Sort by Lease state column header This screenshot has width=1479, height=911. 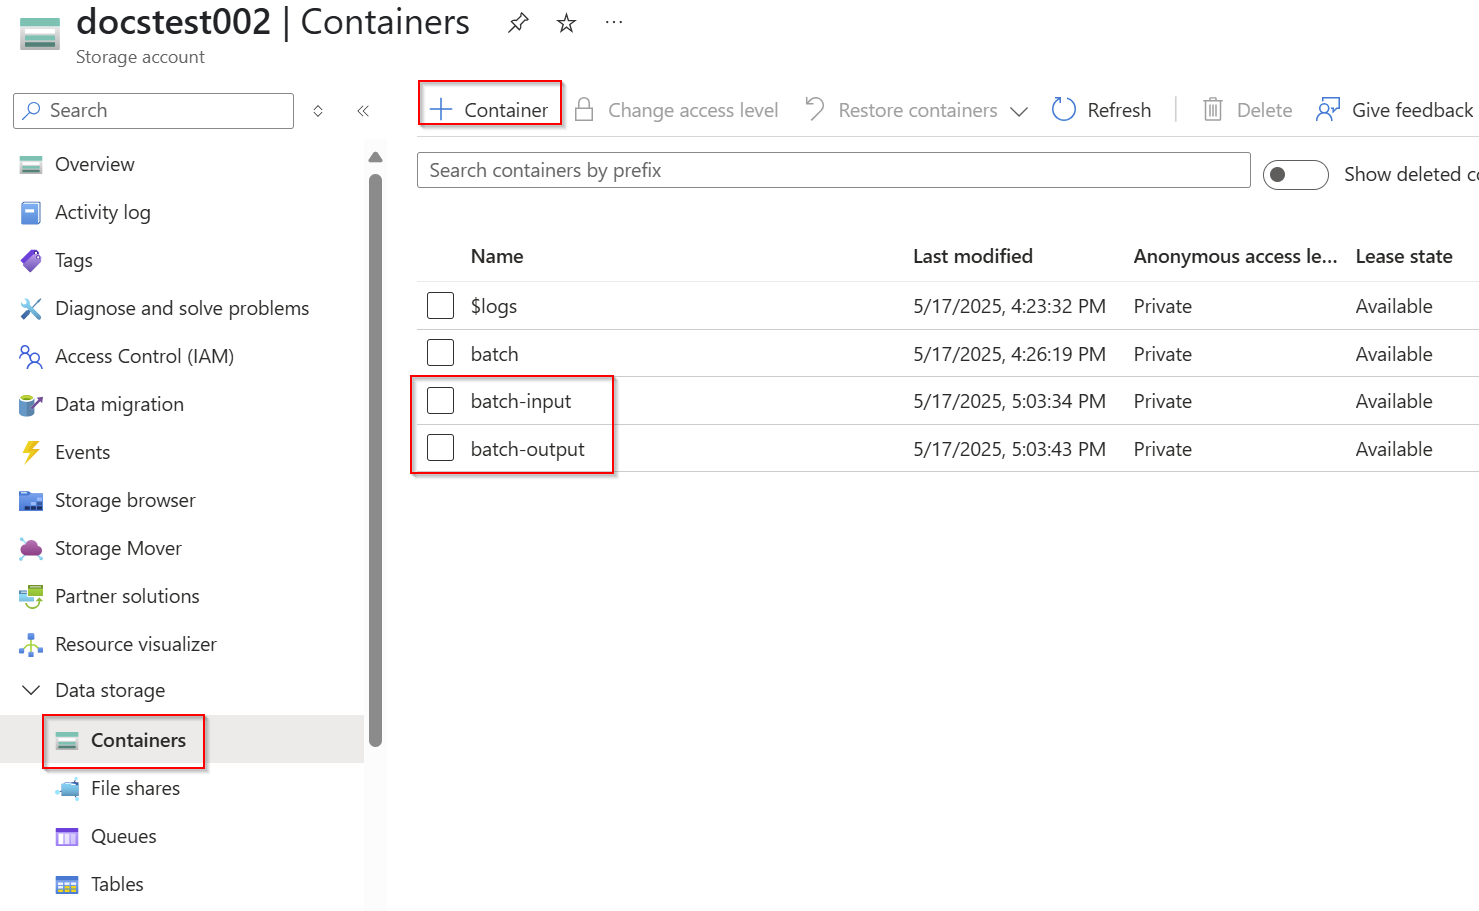pyautogui.click(x=1404, y=257)
